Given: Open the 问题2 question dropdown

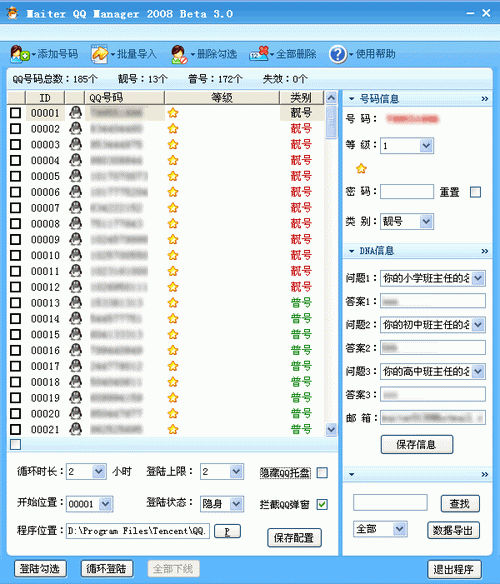Looking at the screenshot, I should click(x=478, y=325).
